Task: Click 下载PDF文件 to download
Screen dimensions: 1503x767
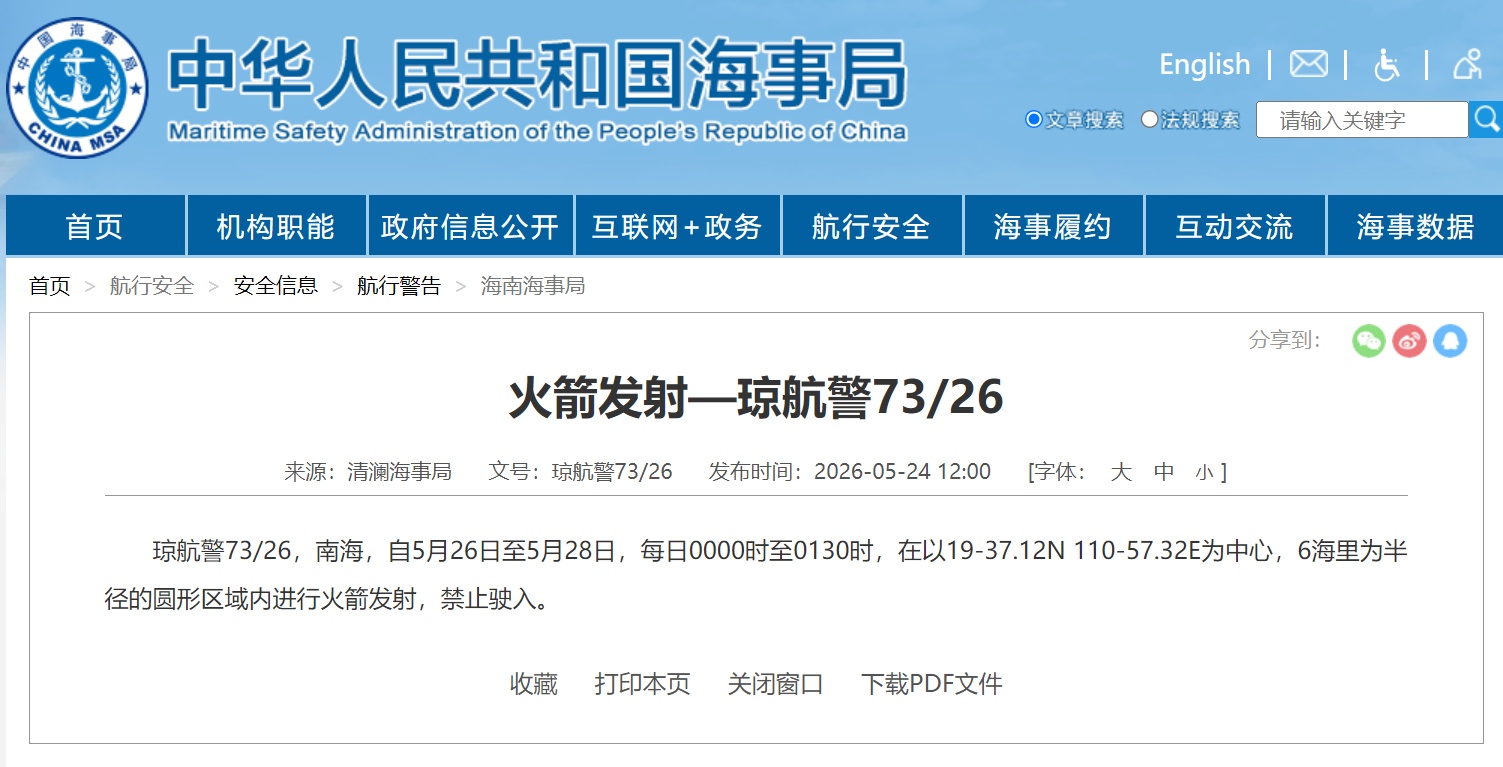Action: [x=932, y=684]
